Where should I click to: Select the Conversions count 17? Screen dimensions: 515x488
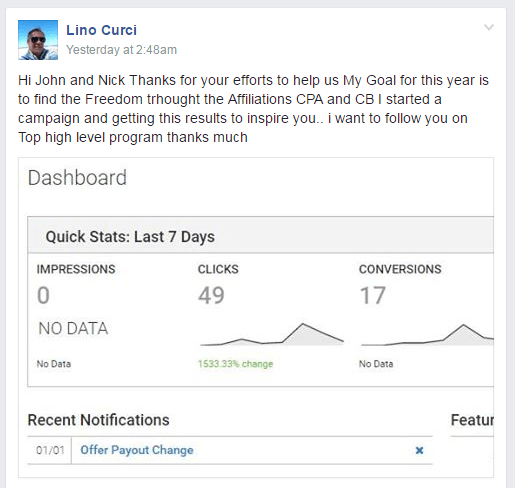pyautogui.click(x=372, y=295)
